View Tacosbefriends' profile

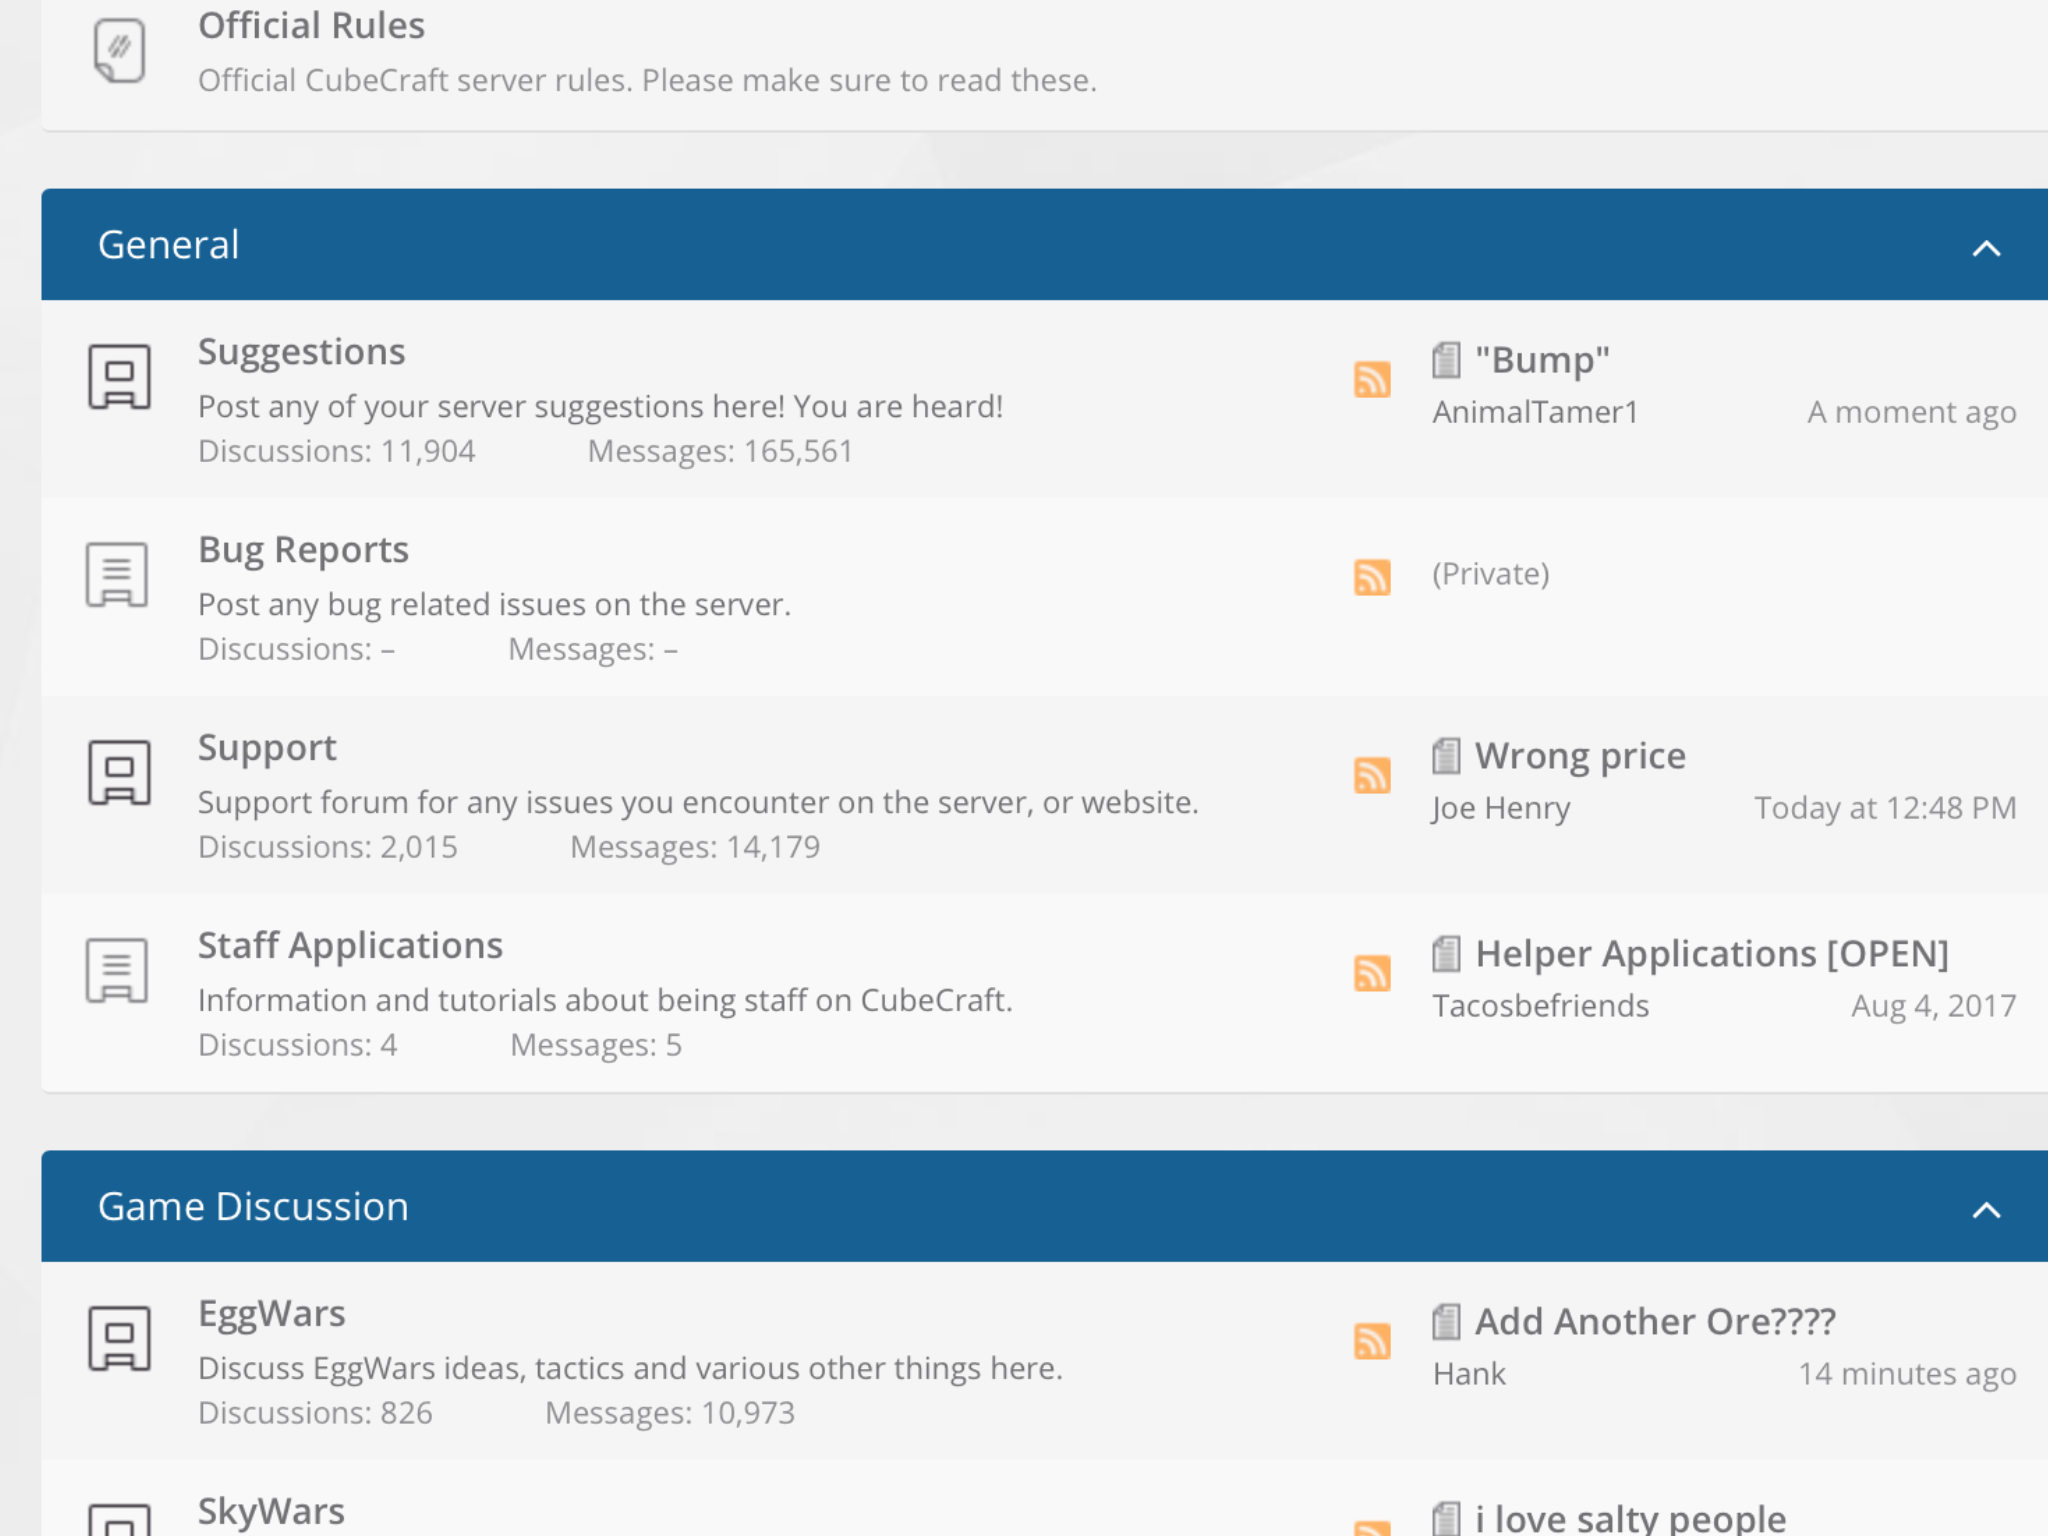[x=1540, y=1006]
